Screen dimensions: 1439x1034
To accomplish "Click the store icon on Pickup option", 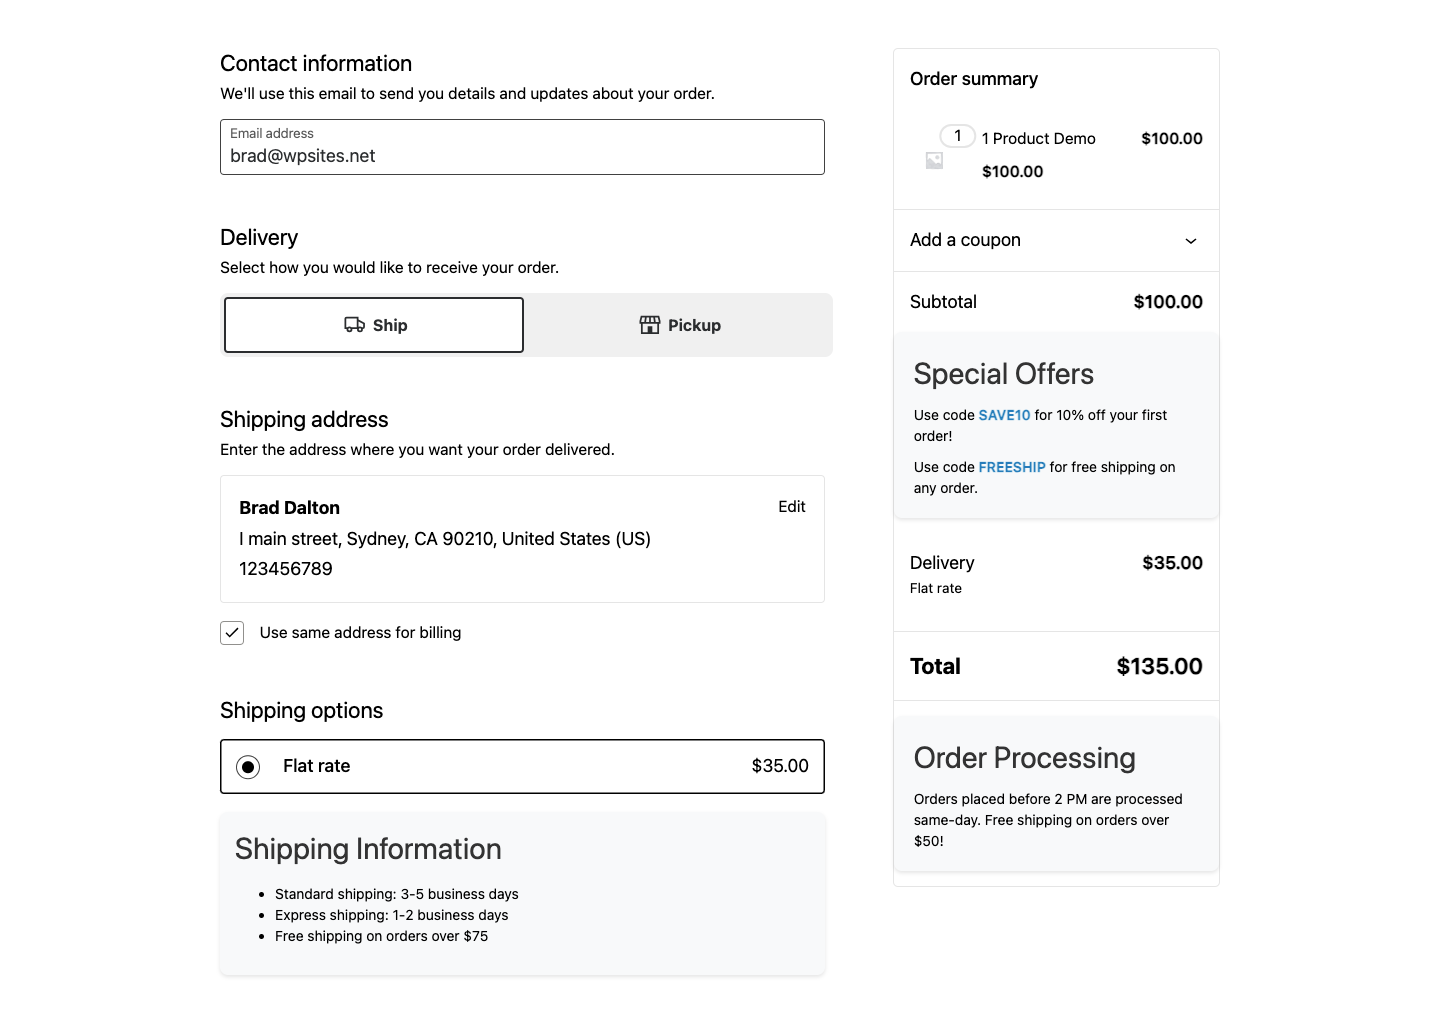I will 650,325.
